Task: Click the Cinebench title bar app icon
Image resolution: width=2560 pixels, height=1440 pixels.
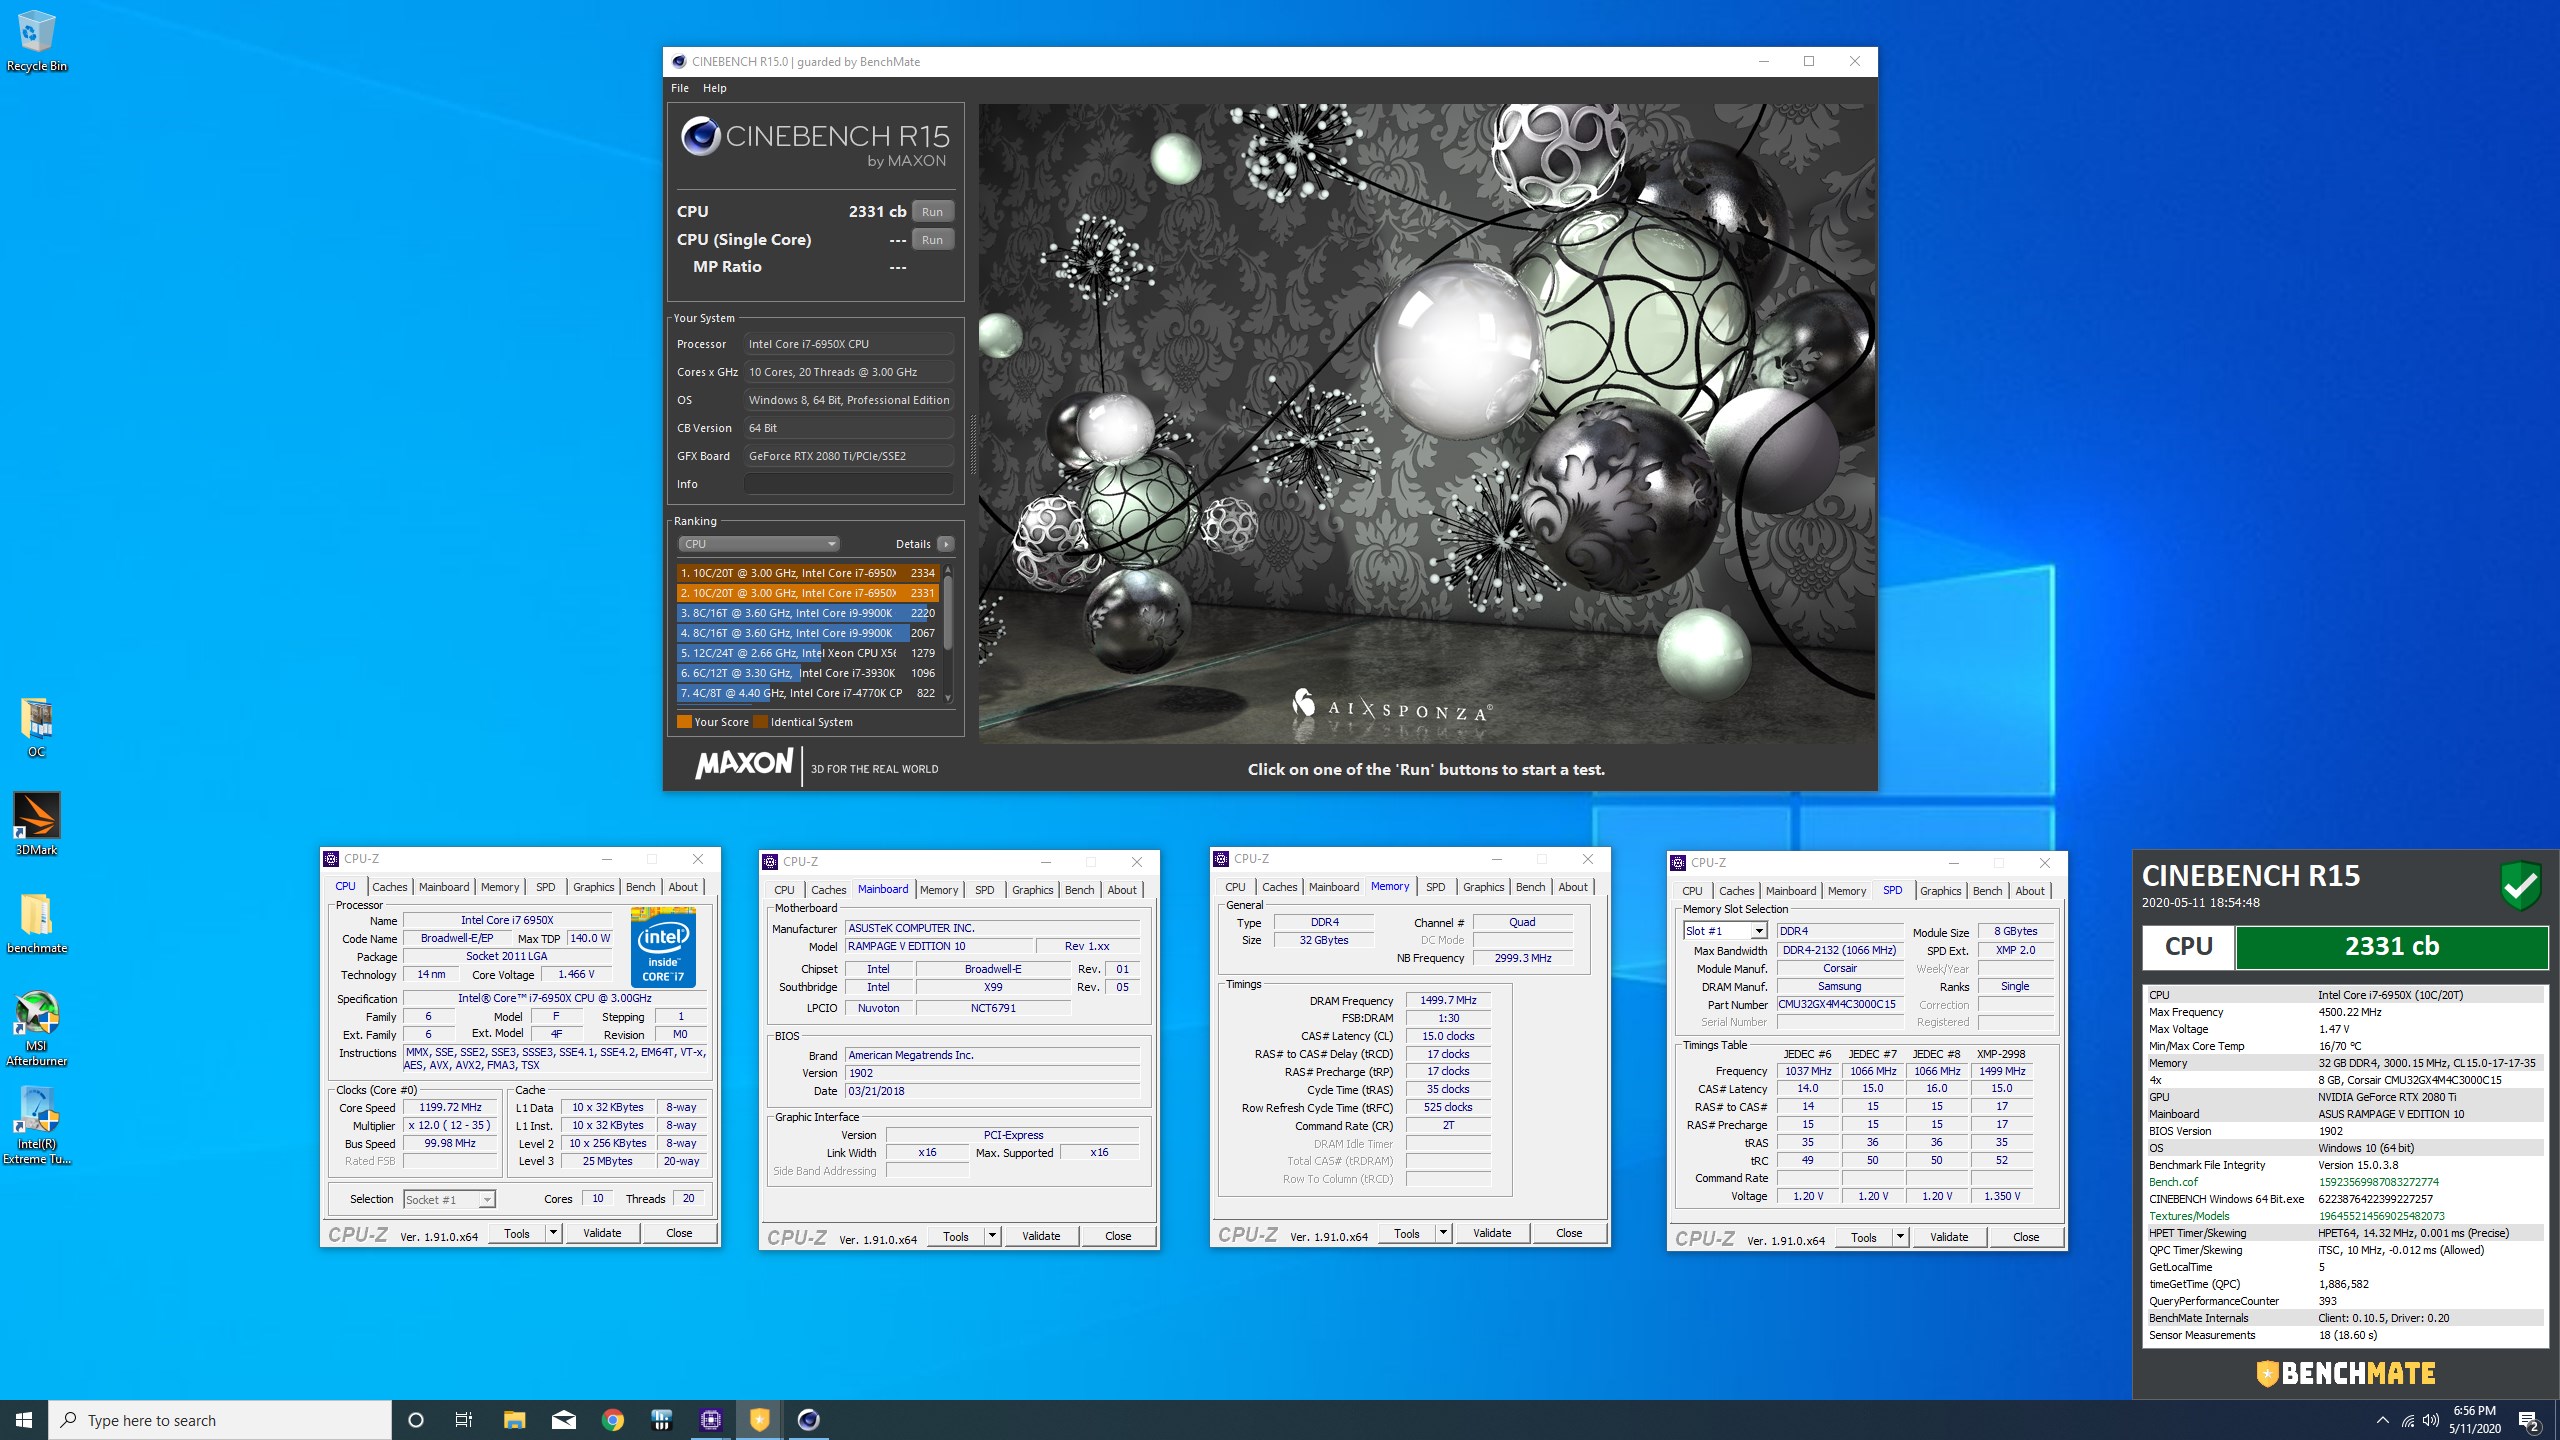Action: tap(679, 62)
